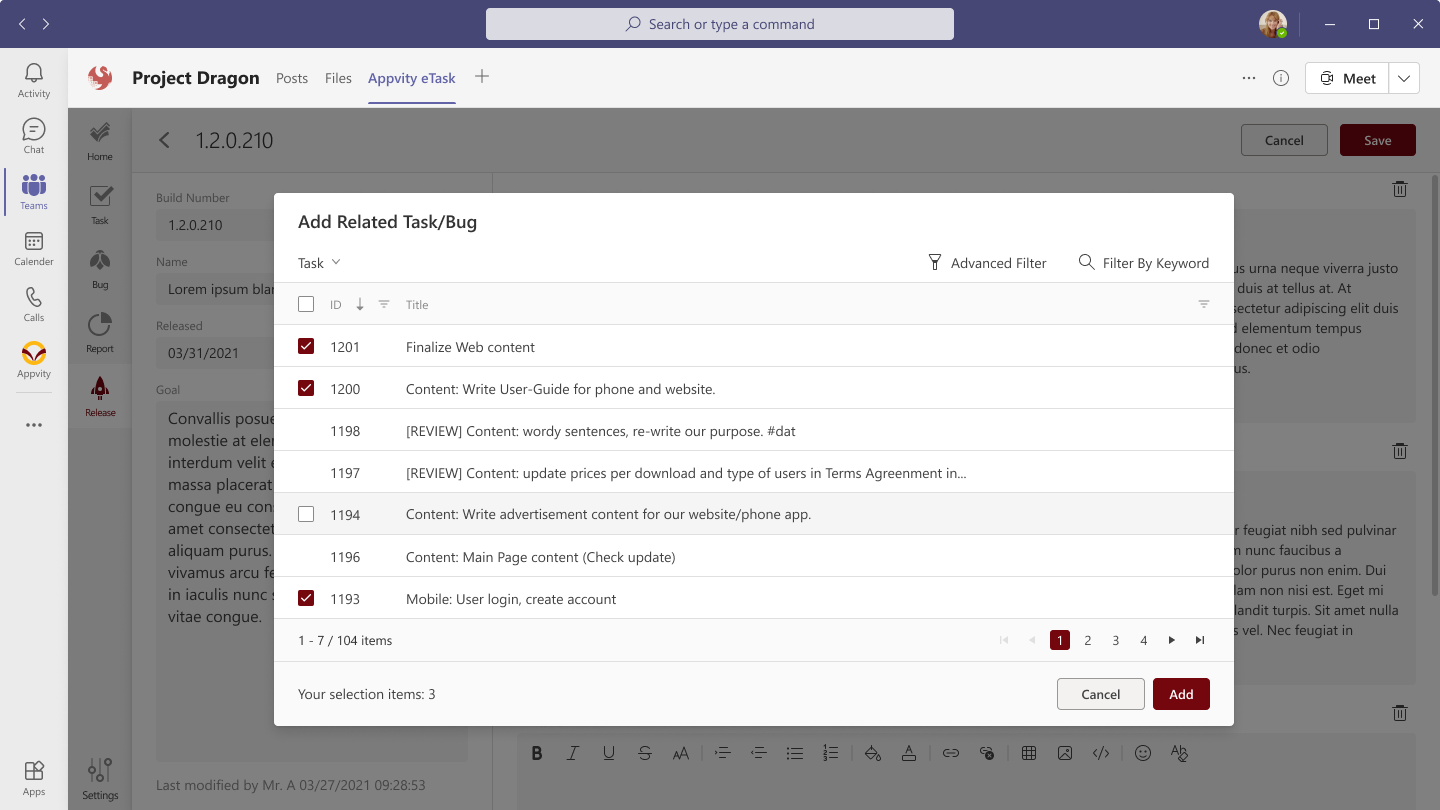Jump to page 3 of task list
The width and height of the screenshot is (1440, 810).
[1115, 640]
